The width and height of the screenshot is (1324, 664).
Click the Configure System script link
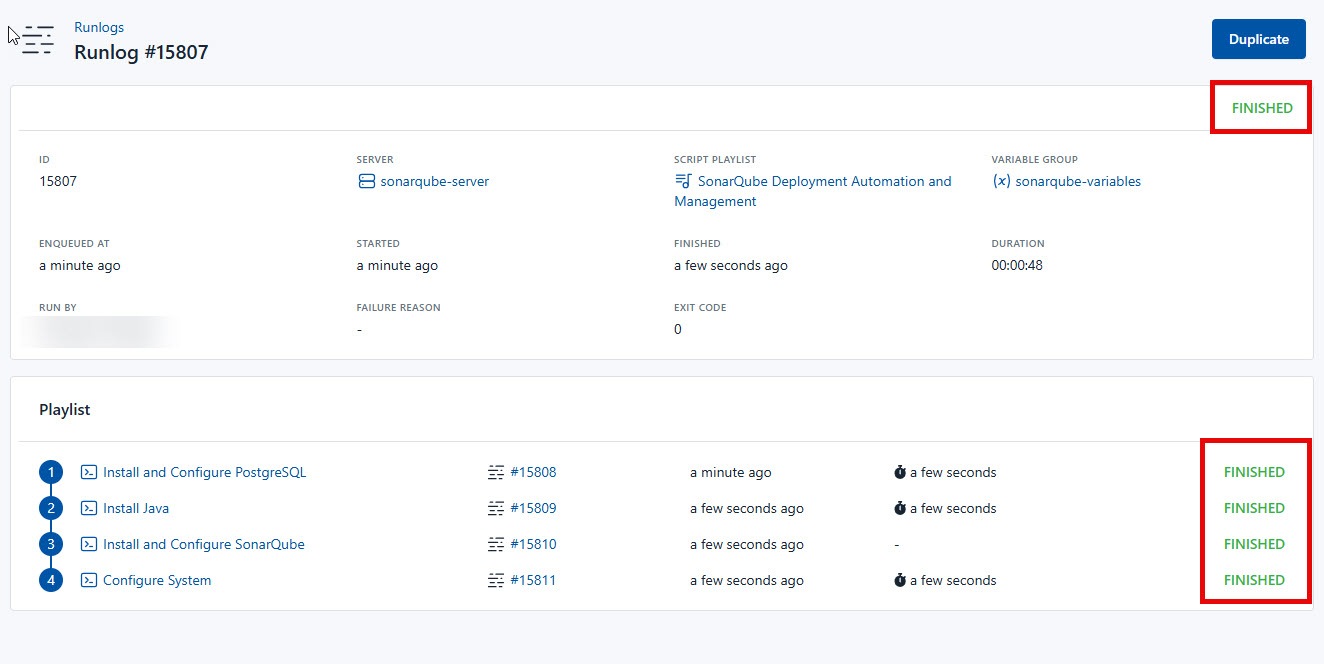click(157, 580)
